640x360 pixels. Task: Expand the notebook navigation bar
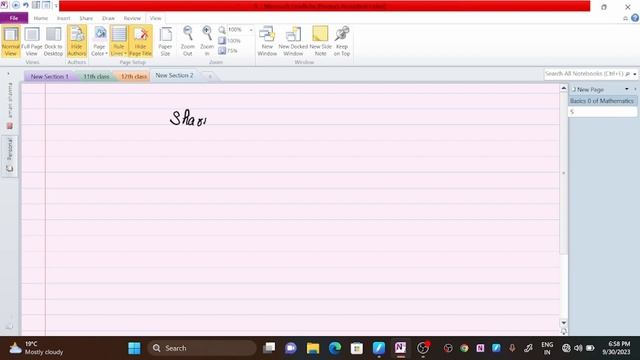(x=9, y=74)
